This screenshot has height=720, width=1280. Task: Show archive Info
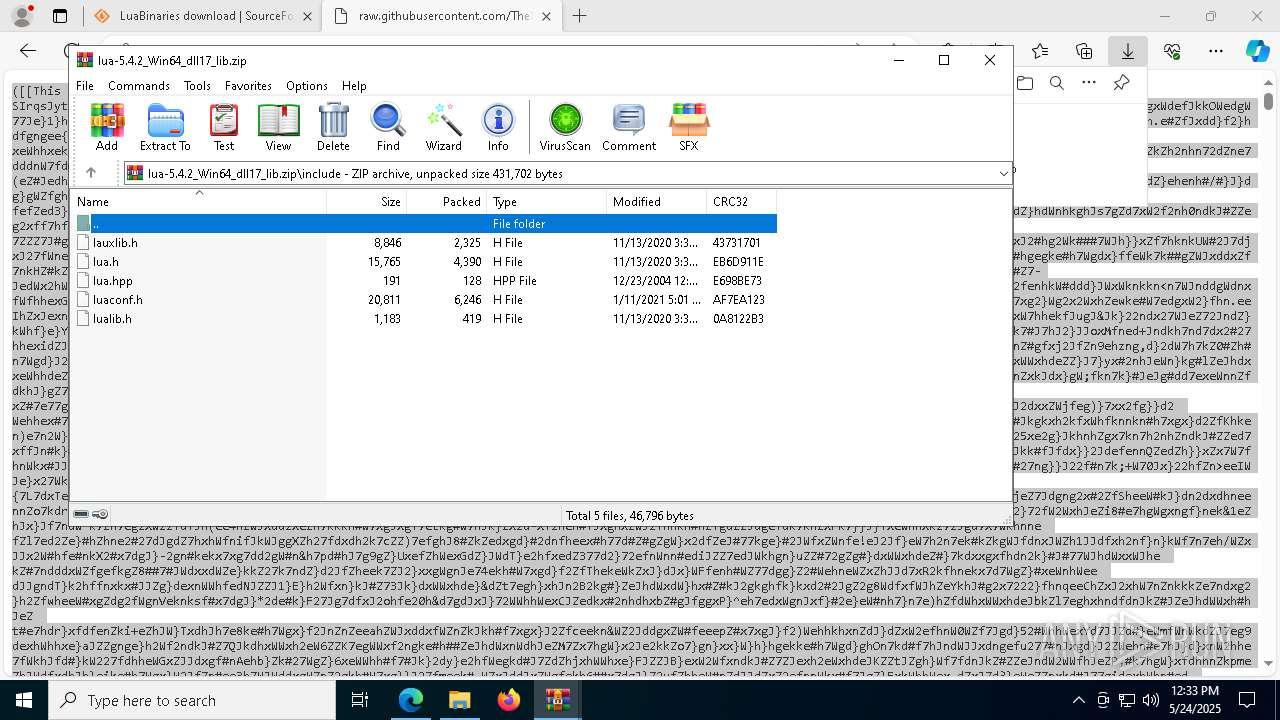(498, 127)
